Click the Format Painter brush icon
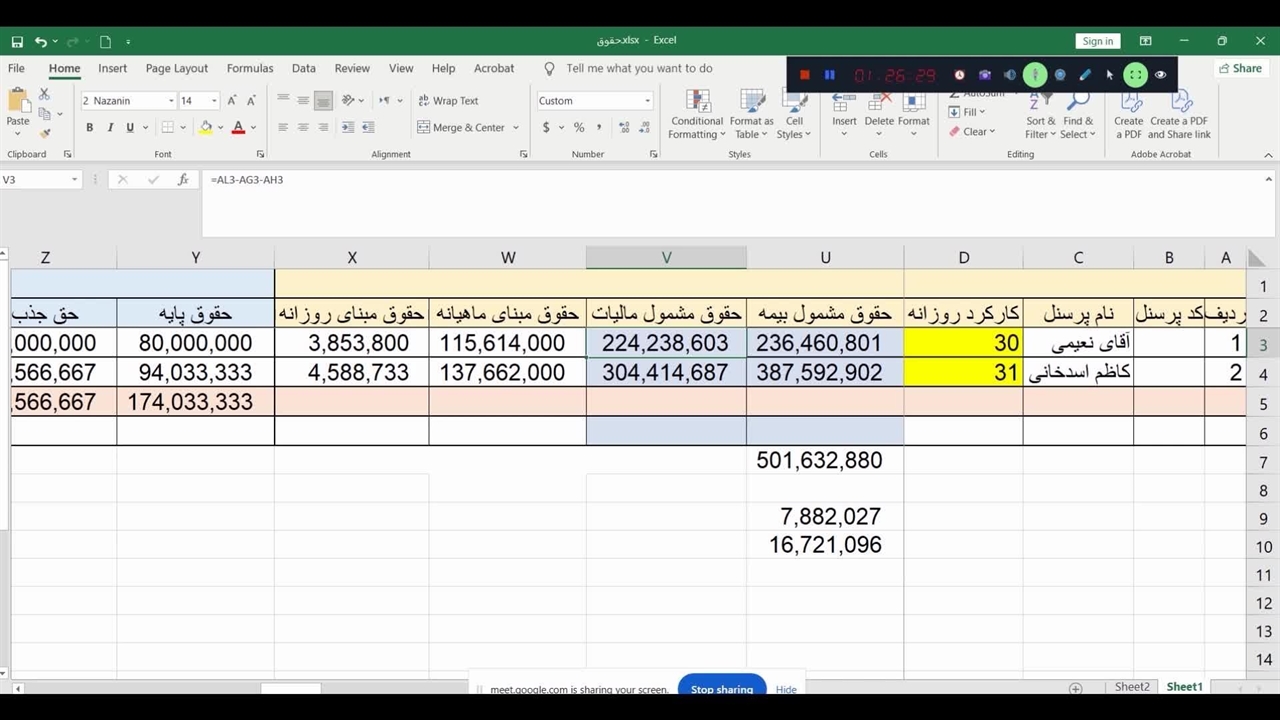Screen dimensions: 1280x720 pyautogui.click(x=45, y=133)
